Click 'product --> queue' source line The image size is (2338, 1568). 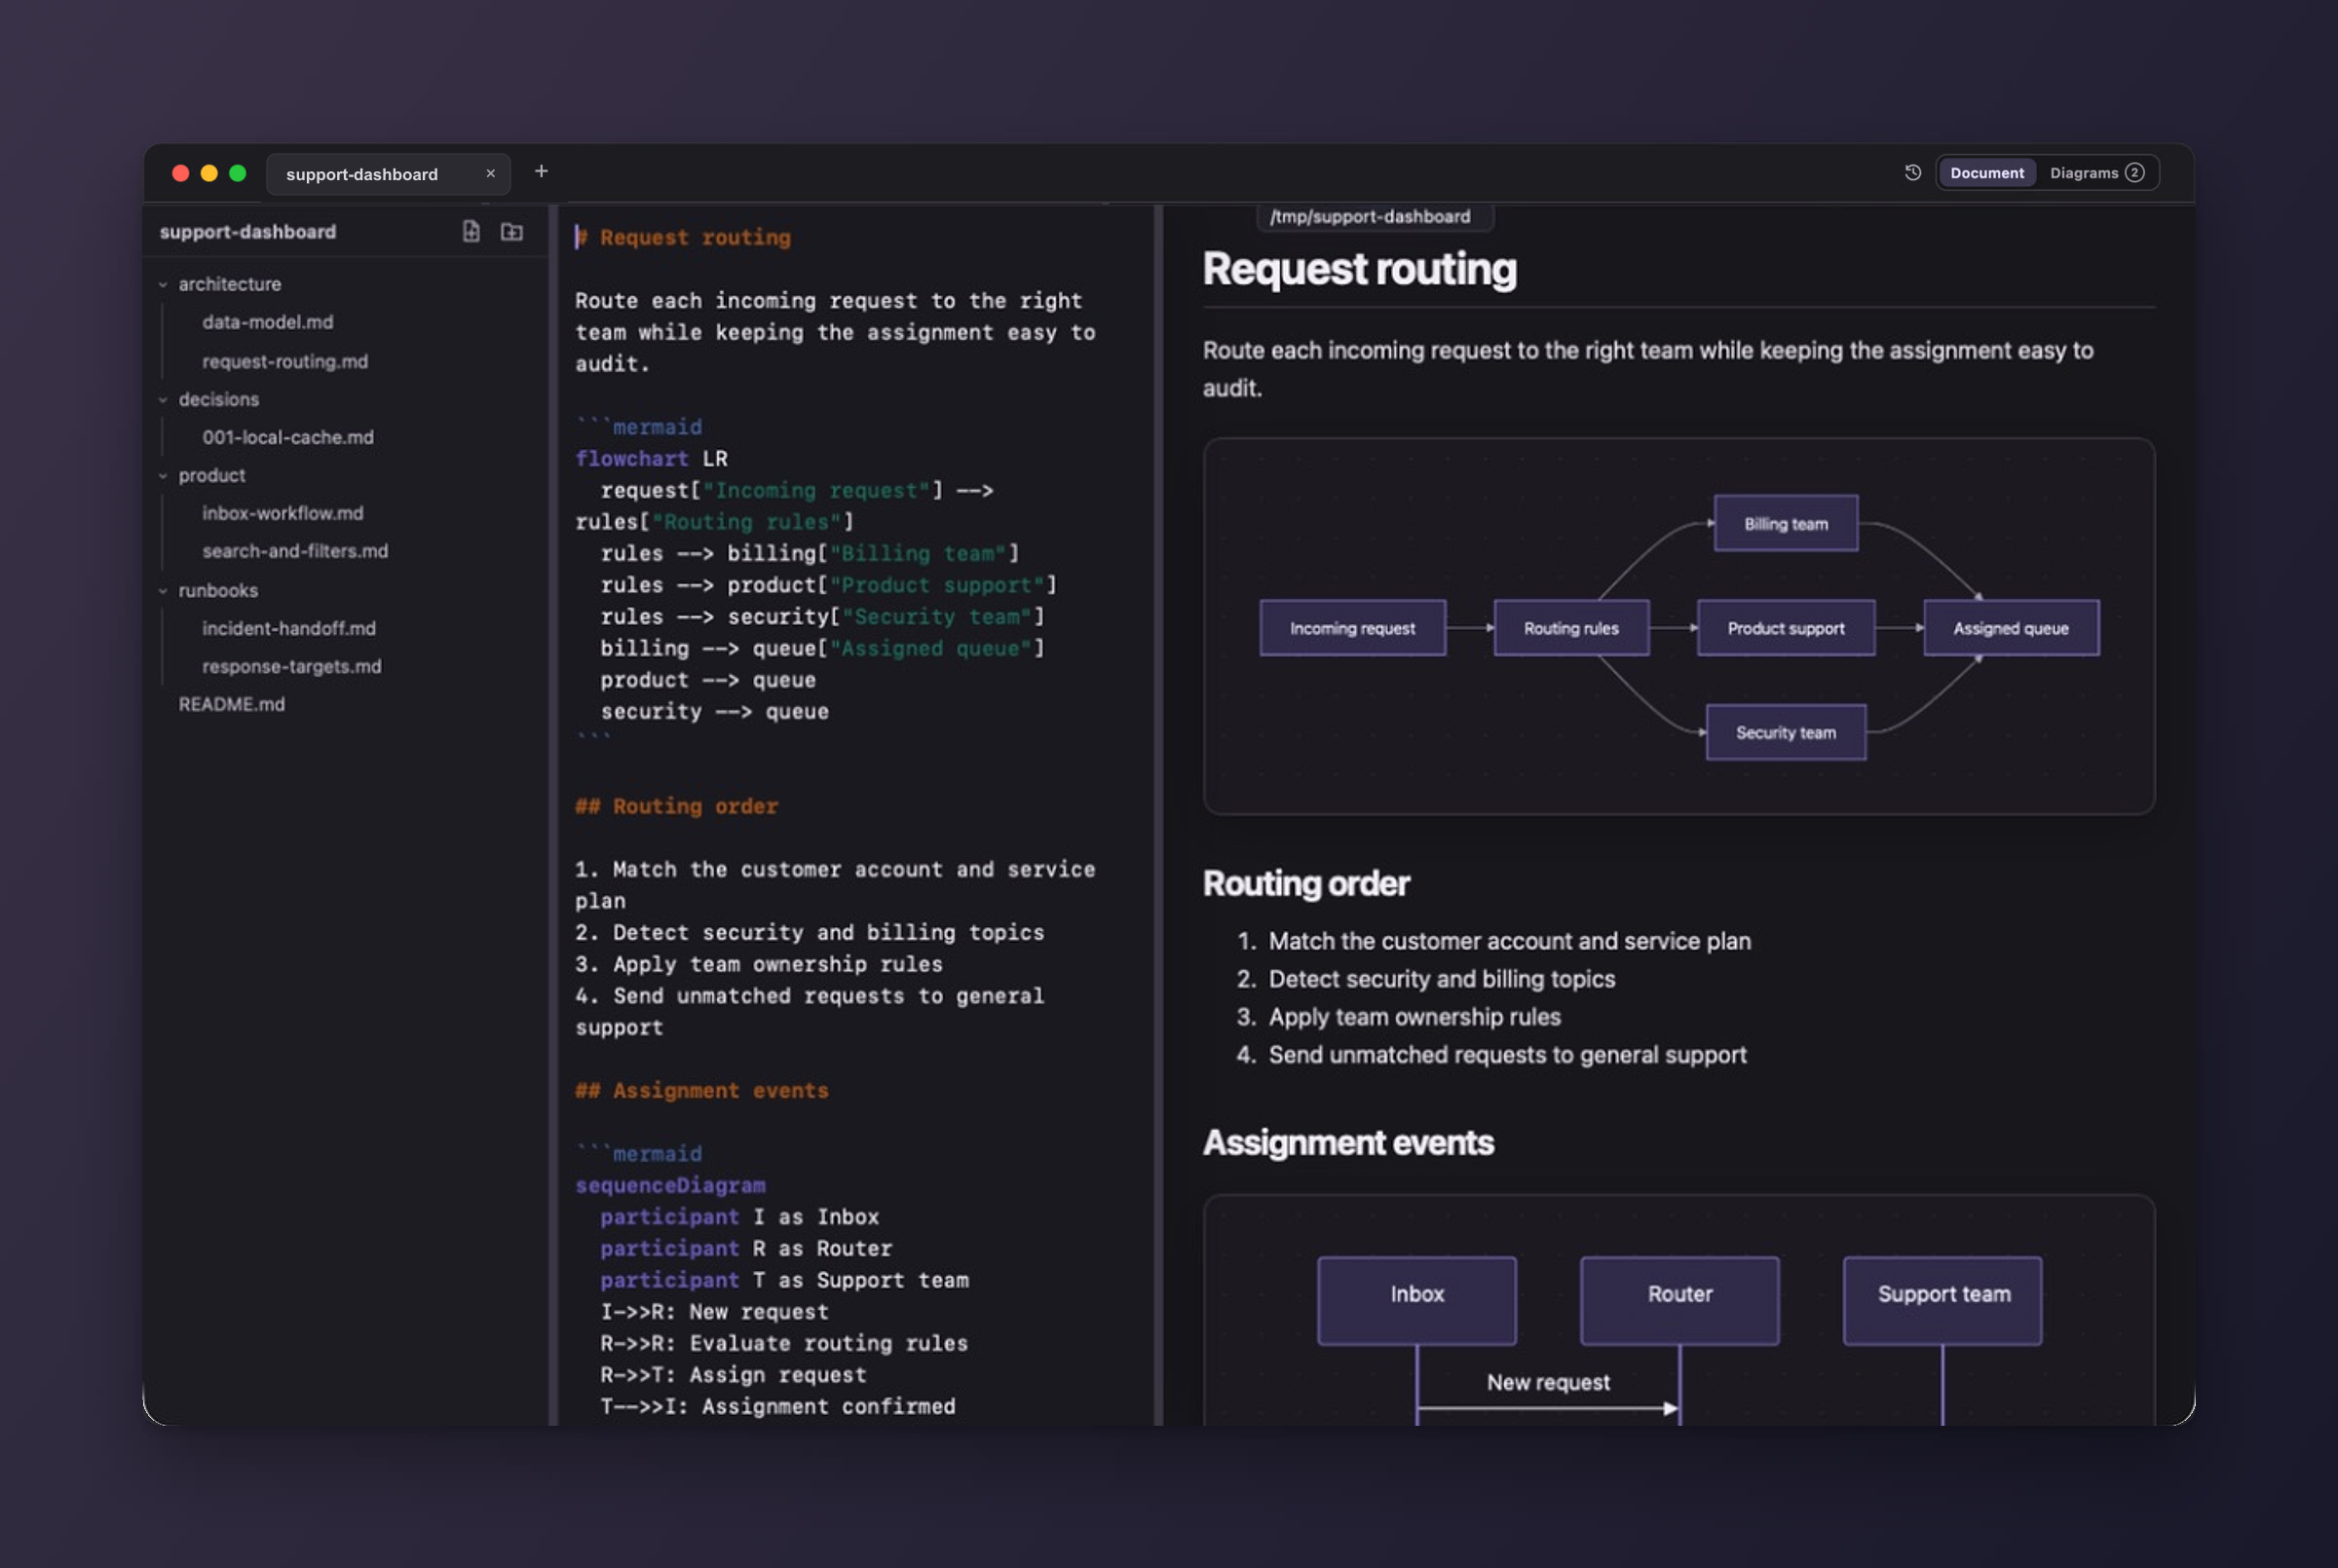coord(708,680)
